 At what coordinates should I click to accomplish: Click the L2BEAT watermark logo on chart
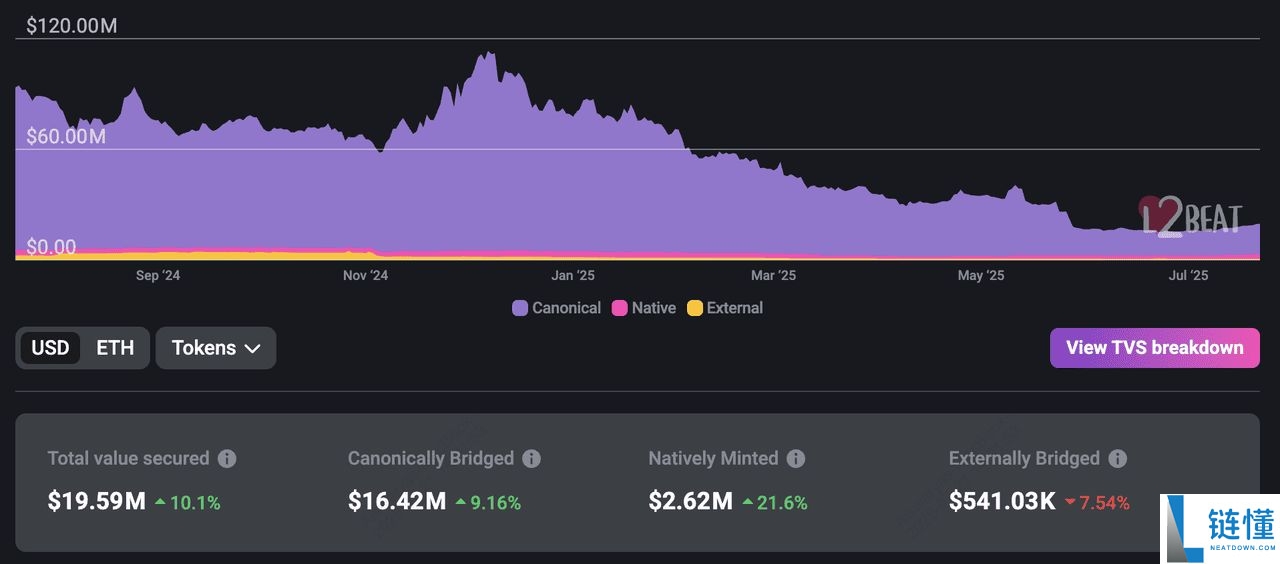point(1190,216)
